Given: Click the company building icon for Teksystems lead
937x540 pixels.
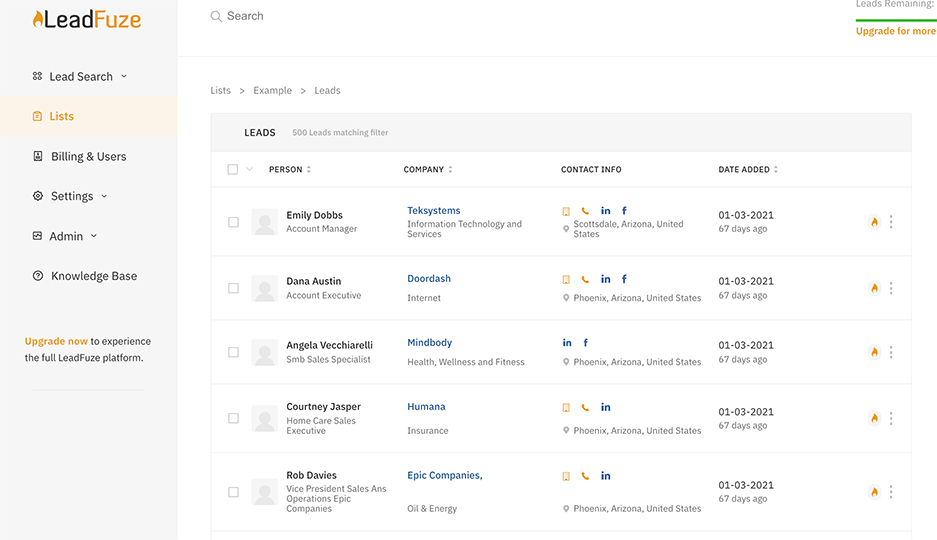Looking at the screenshot, I should pyautogui.click(x=566, y=211).
